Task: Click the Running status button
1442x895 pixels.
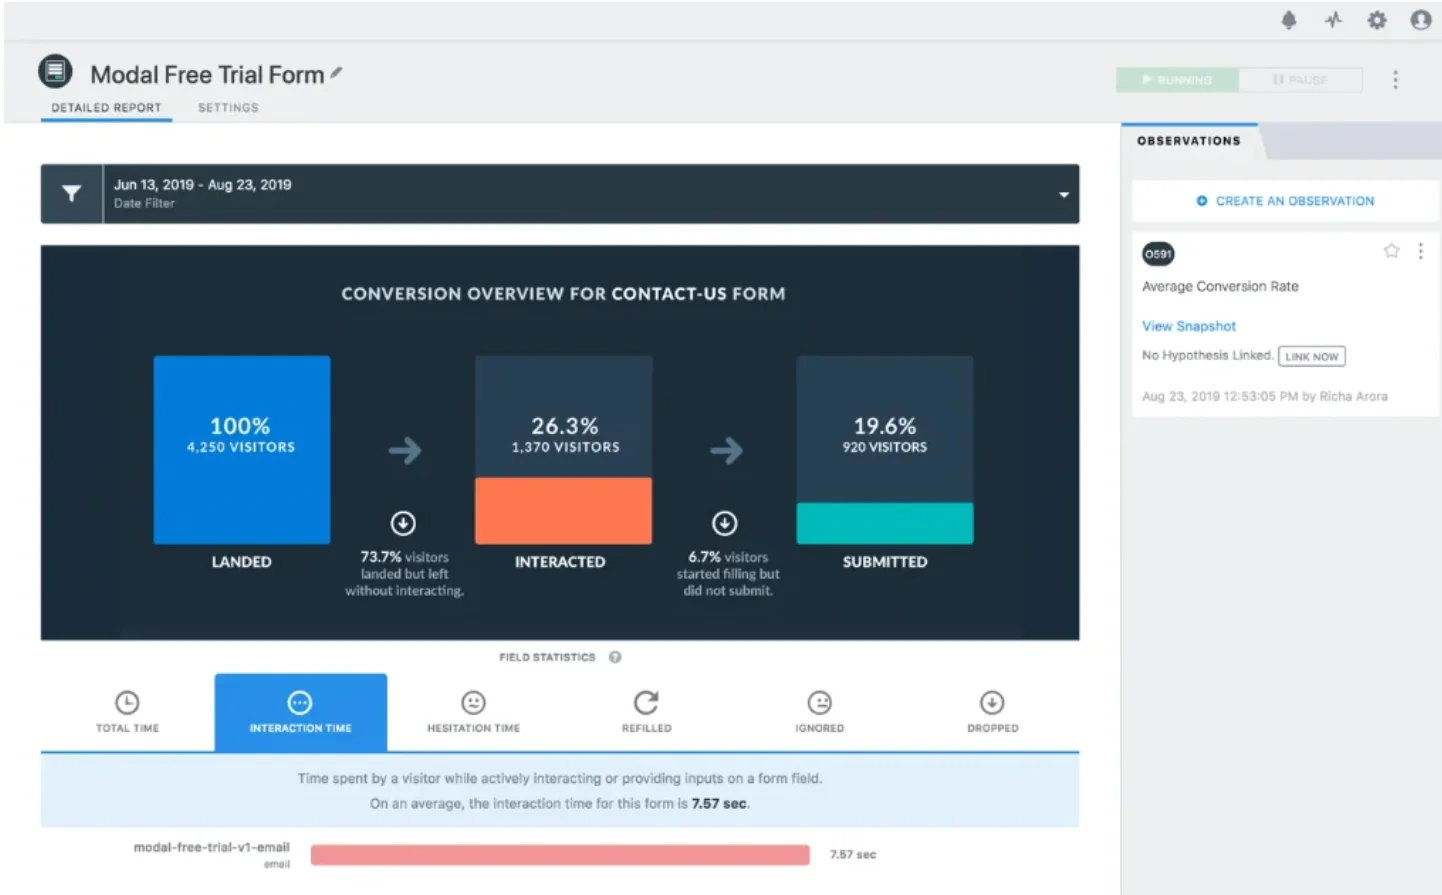Action: 1177,80
